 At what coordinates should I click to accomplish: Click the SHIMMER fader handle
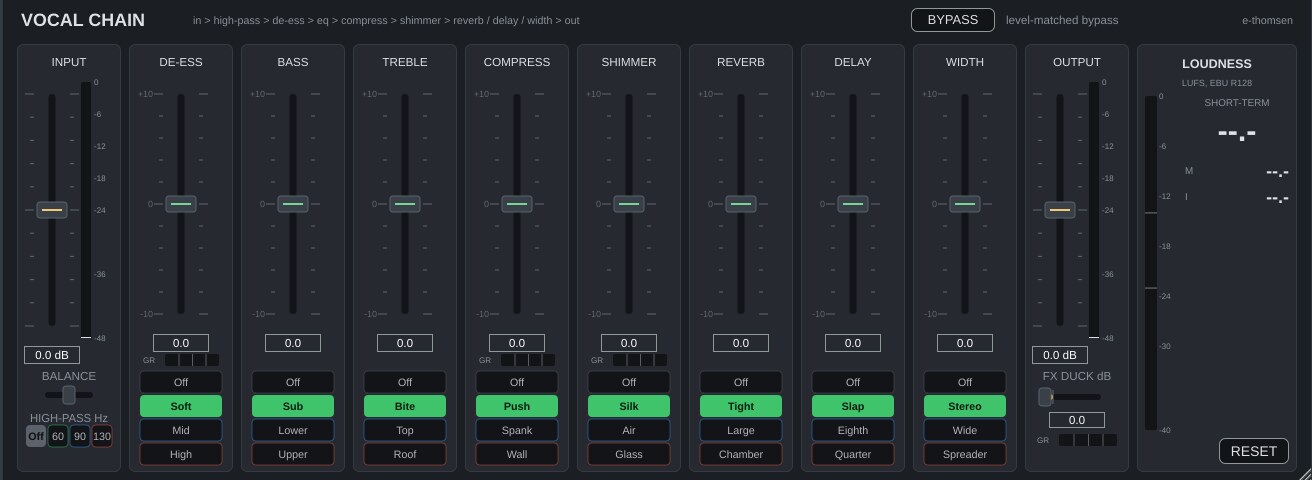[x=629, y=204]
